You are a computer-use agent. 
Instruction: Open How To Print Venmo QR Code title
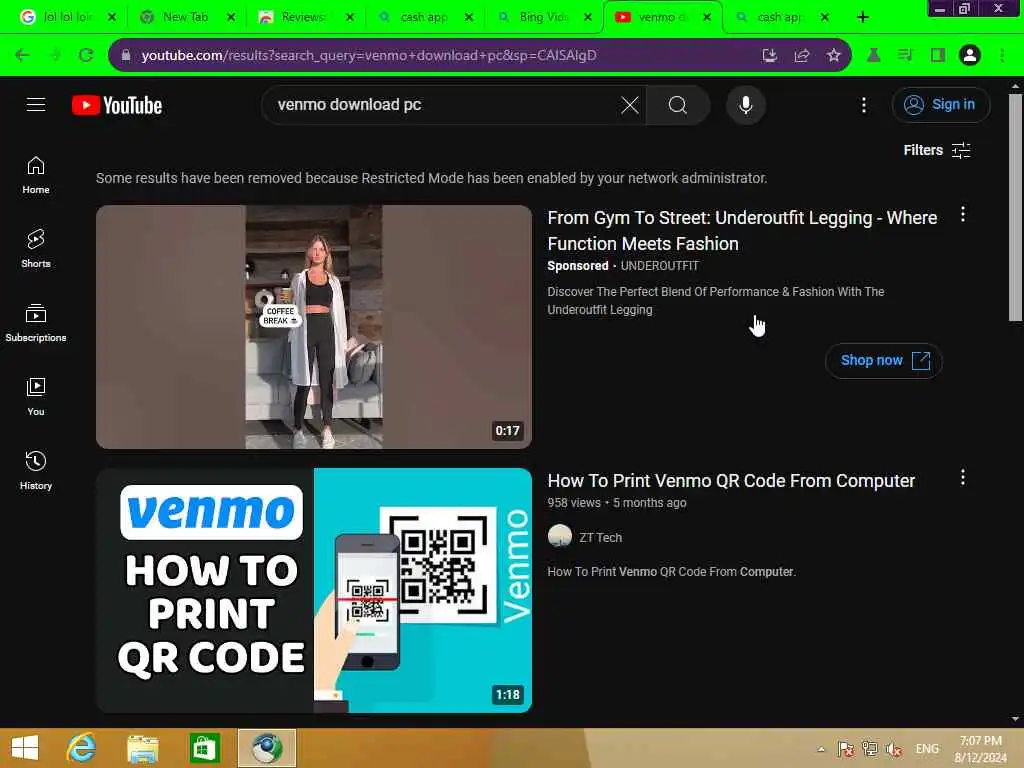coord(731,481)
